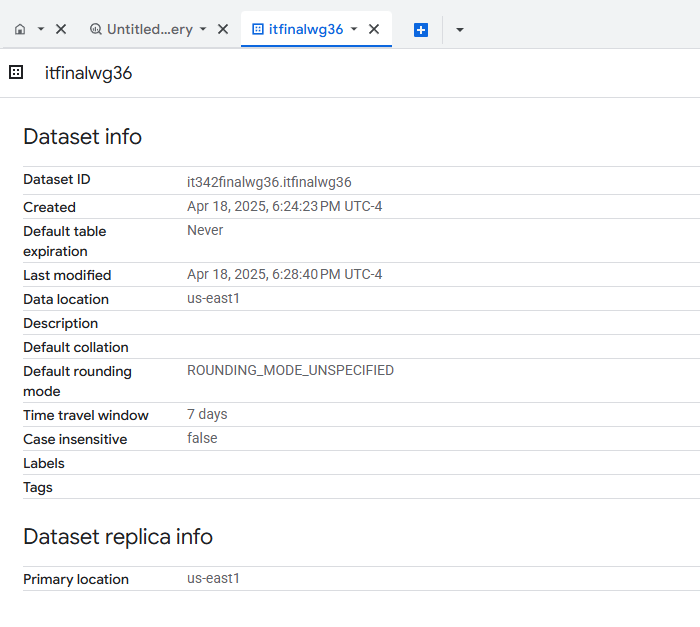Image resolution: width=700 pixels, height=627 pixels.
Task: Click the dataset icon beside the itfinalwg36 title
Action: pyautogui.click(x=16, y=72)
